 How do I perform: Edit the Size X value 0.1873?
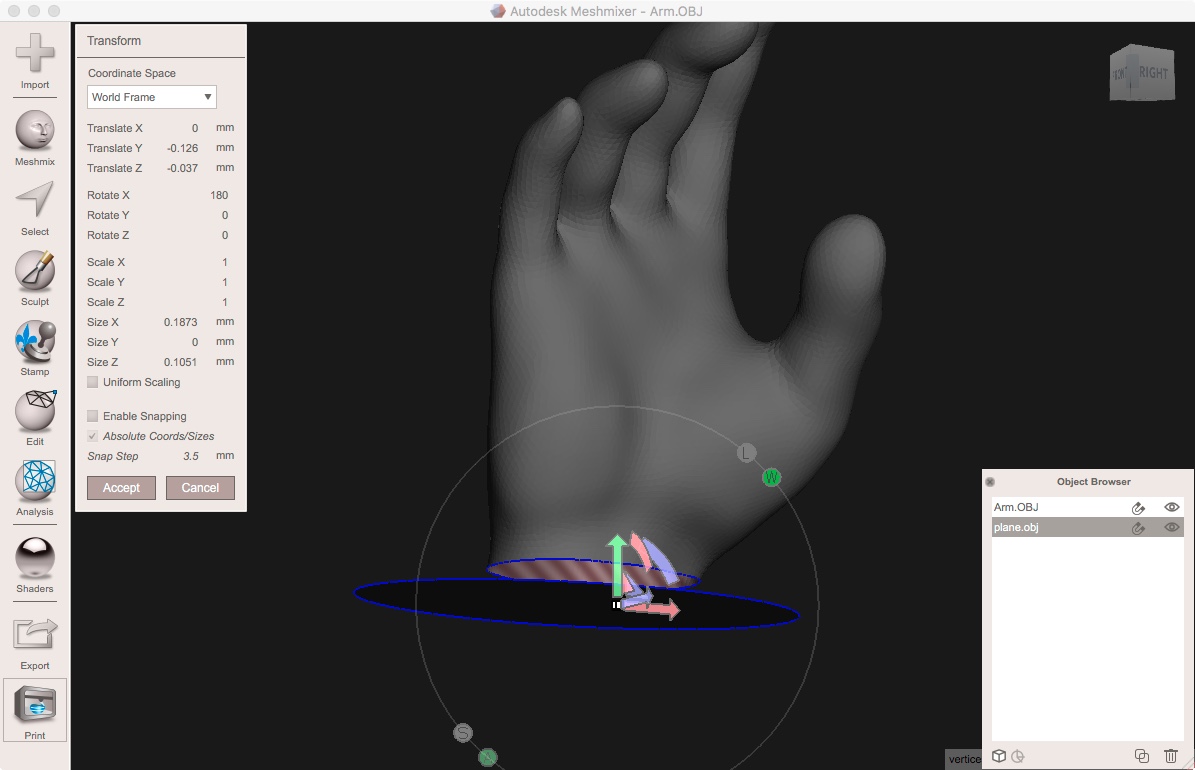coord(181,322)
